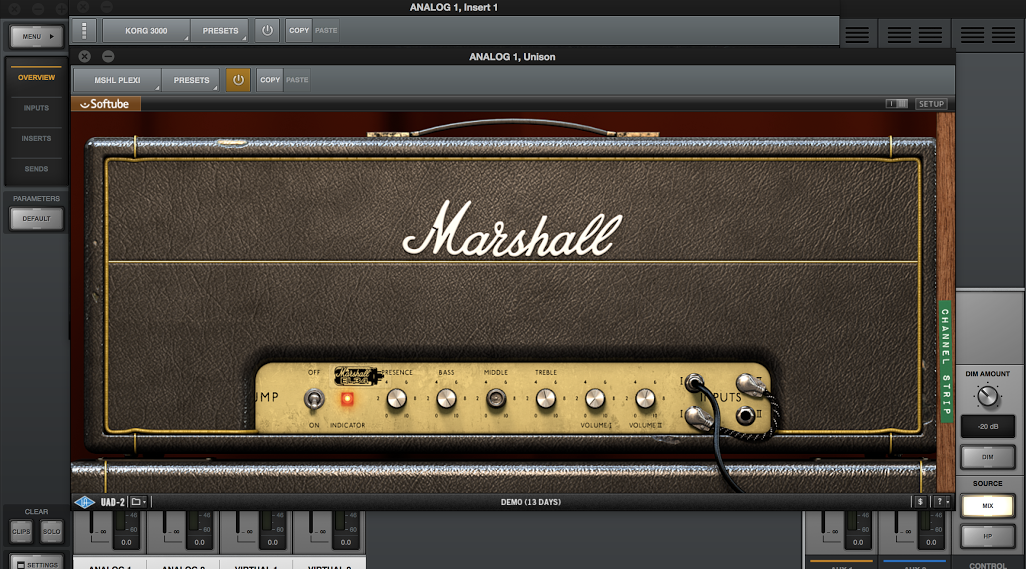Select HP as monitor source
Image resolution: width=1026 pixels, height=569 pixels.
click(987, 536)
